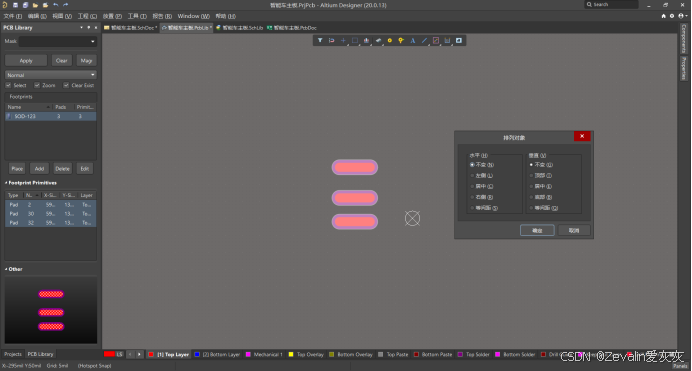Image resolution: width=692 pixels, height=371 pixels.
Task: Select the SOD-123 footprint row
Action: coord(51,116)
